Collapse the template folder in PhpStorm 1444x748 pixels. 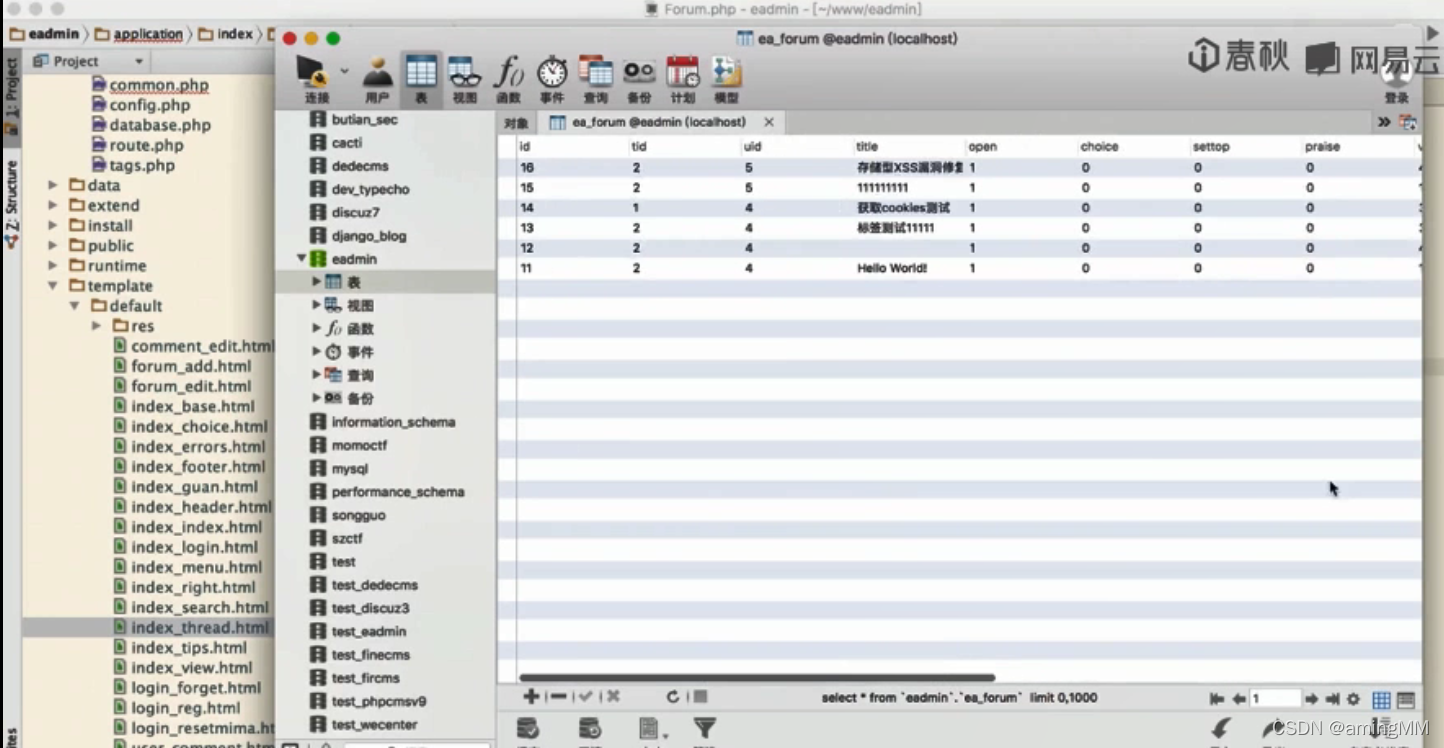[53, 285]
